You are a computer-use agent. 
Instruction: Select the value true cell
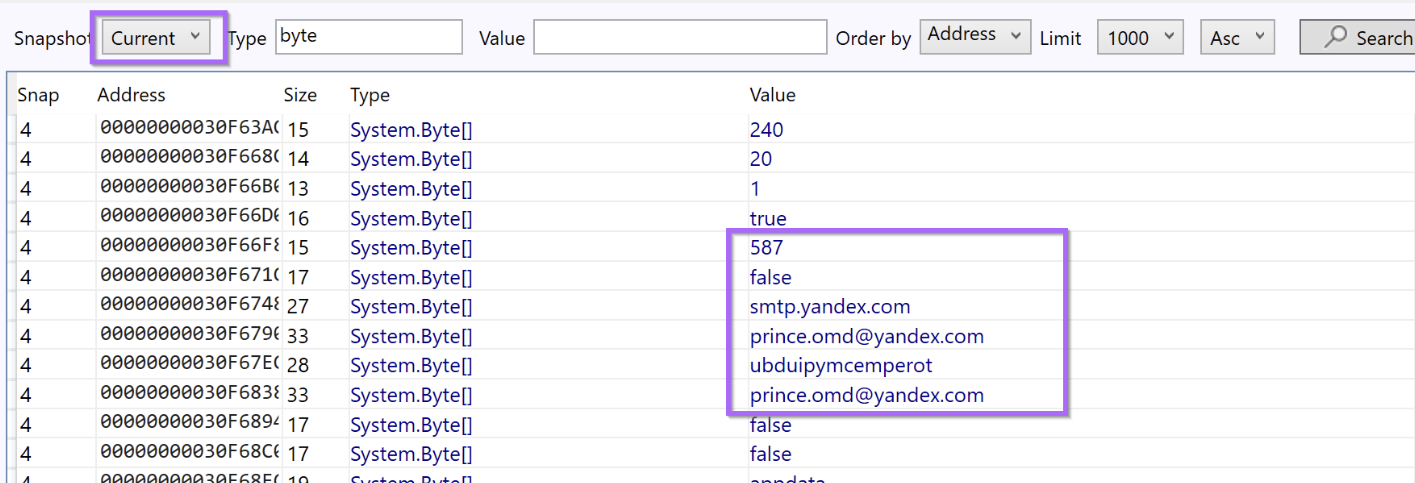pyautogui.click(x=768, y=218)
